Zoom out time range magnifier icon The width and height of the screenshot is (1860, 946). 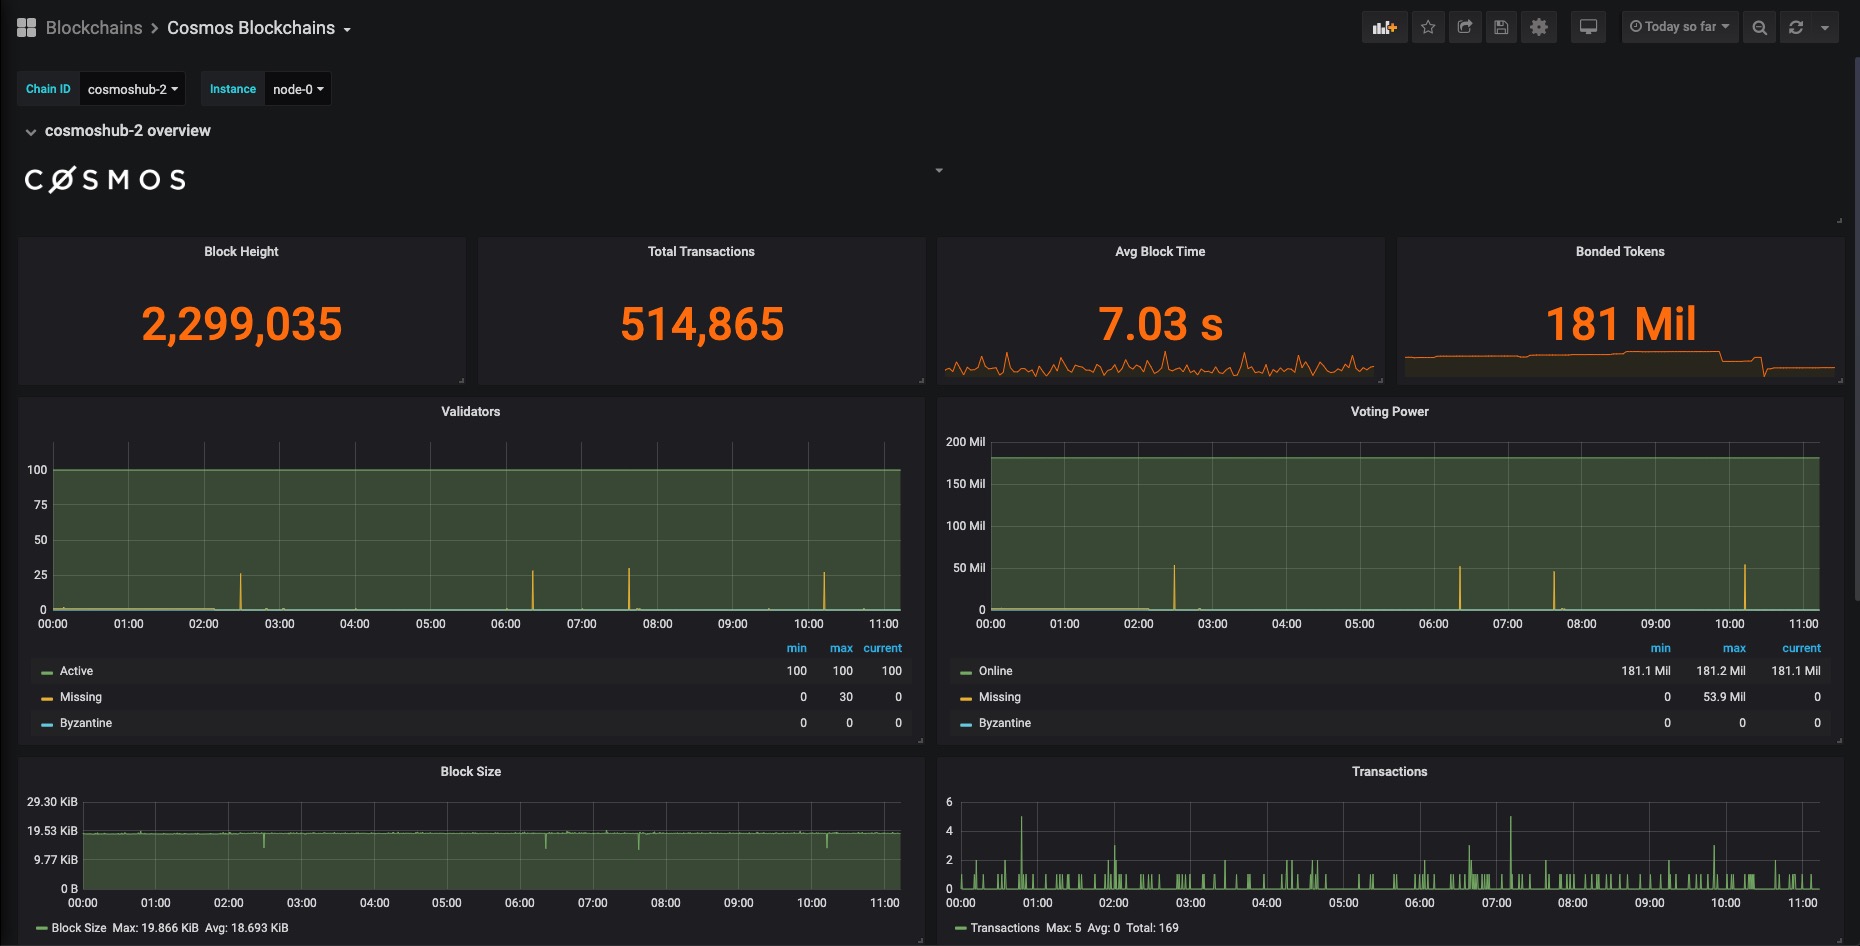click(1759, 27)
